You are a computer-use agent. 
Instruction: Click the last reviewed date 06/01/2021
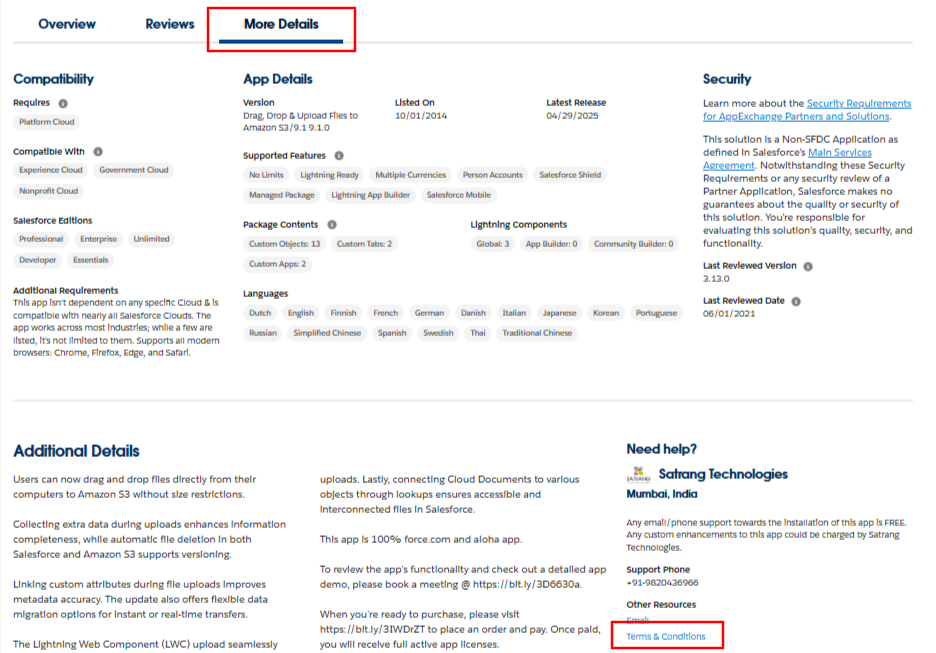pyautogui.click(x=729, y=314)
